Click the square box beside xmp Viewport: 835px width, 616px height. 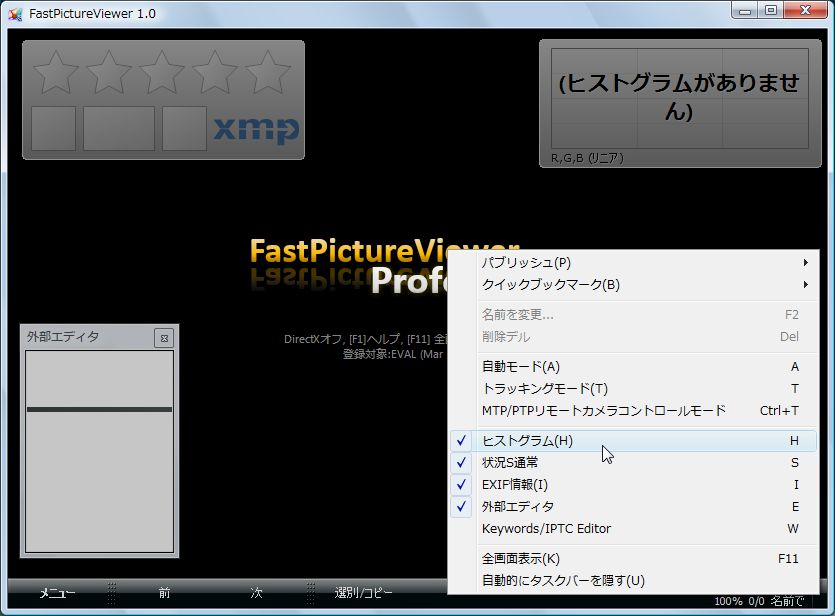184,128
